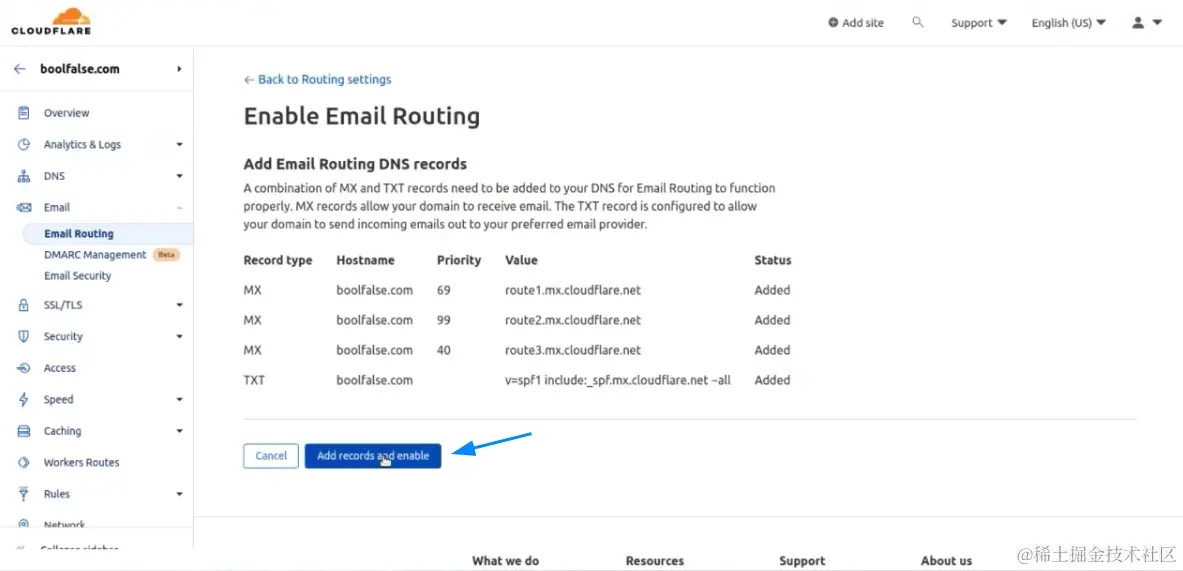
Task: Click the Email envelope icon
Action: point(23,207)
